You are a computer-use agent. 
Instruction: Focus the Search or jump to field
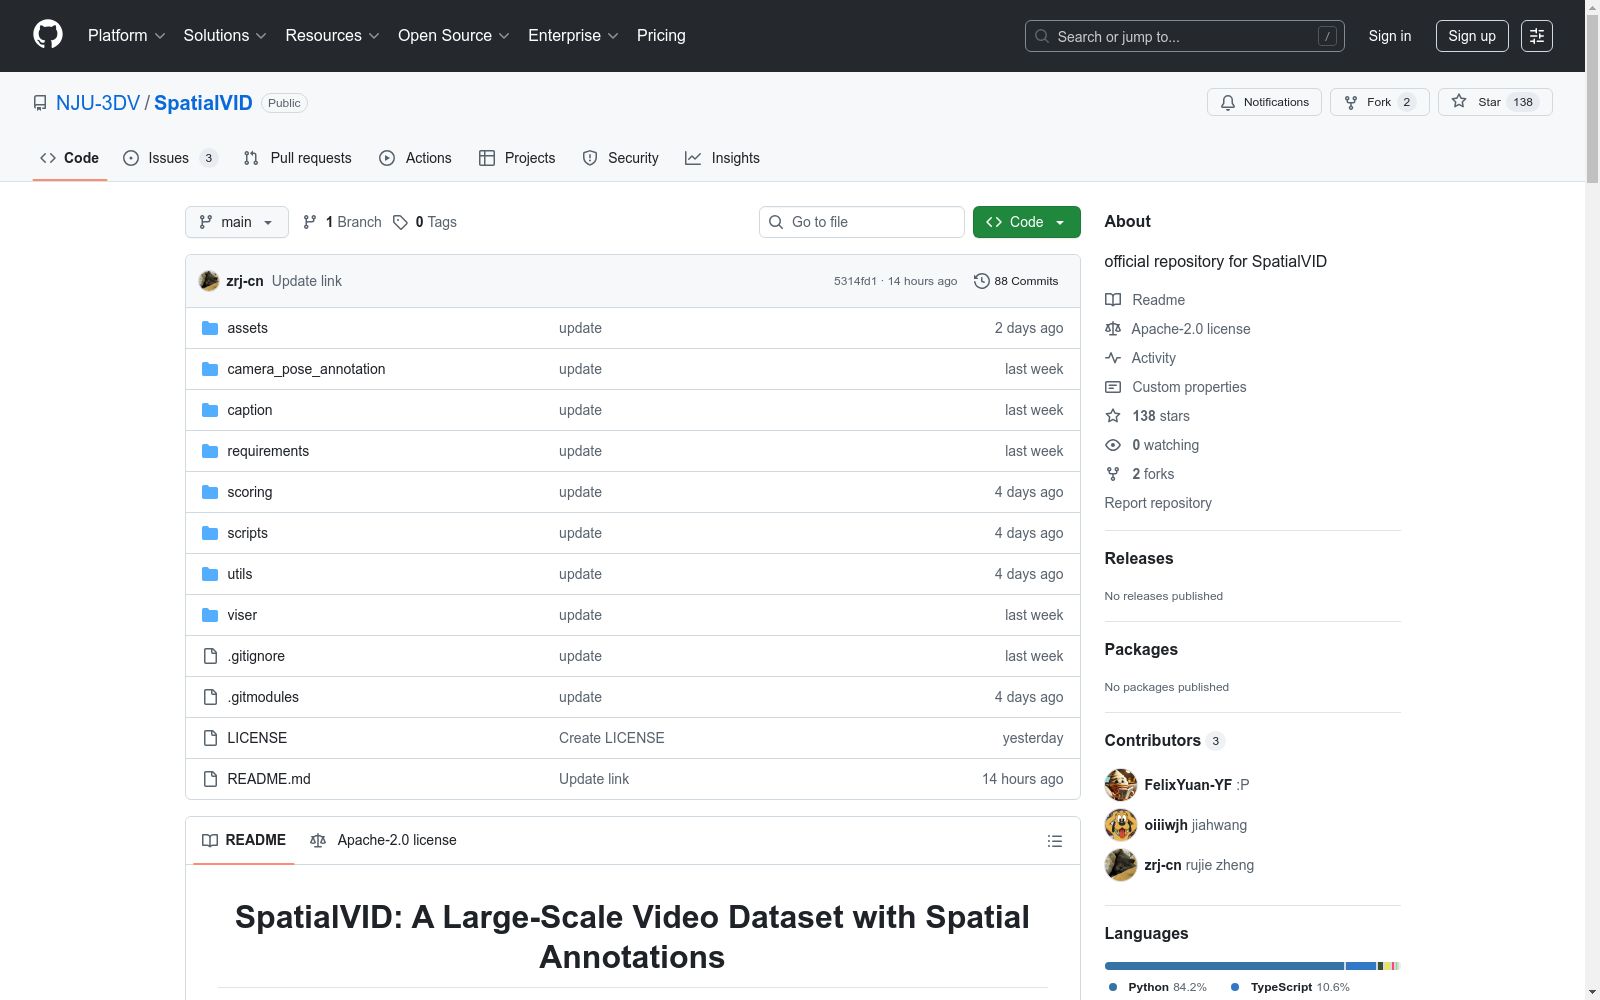[1185, 36]
